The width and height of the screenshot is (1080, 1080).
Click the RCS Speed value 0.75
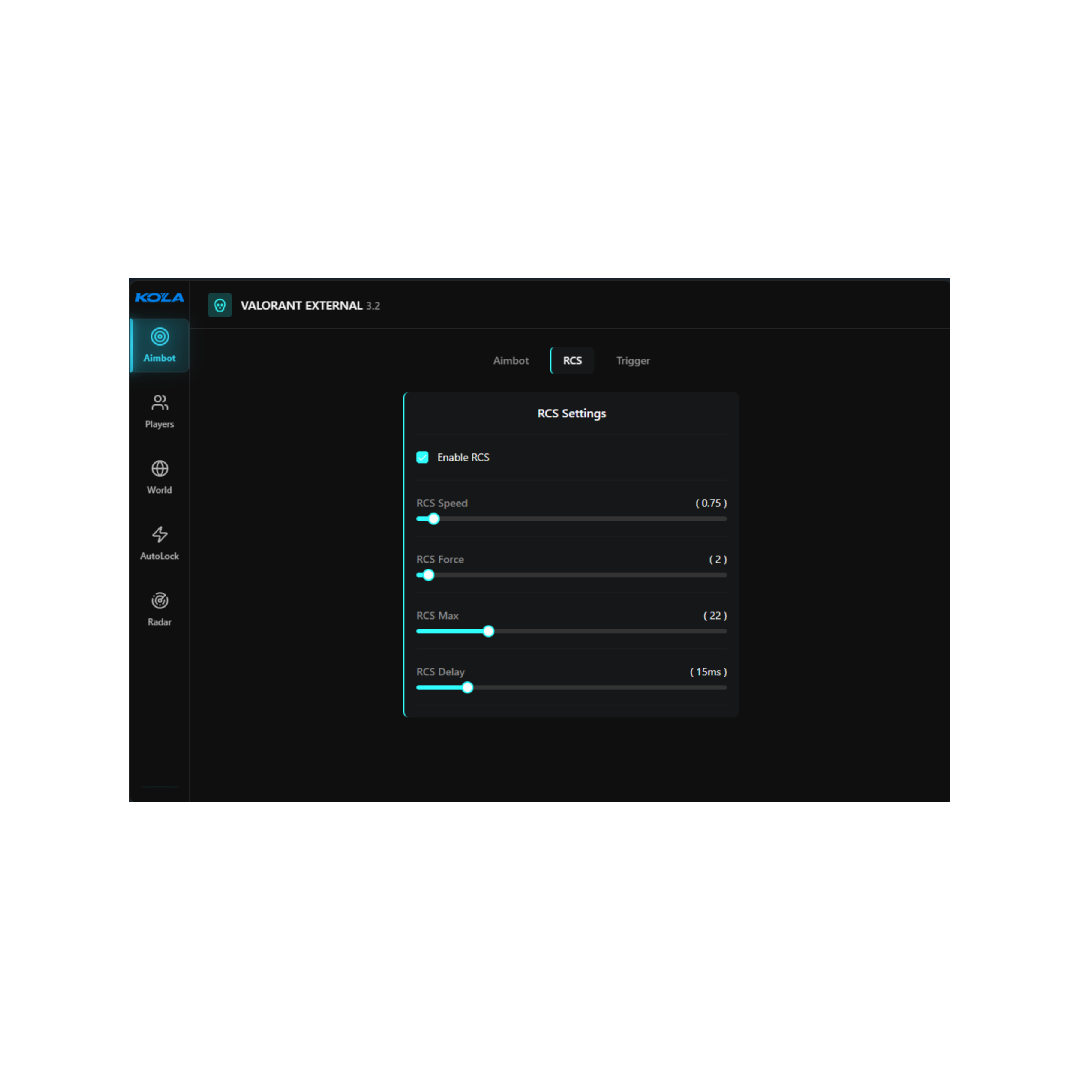pyautogui.click(x=711, y=503)
